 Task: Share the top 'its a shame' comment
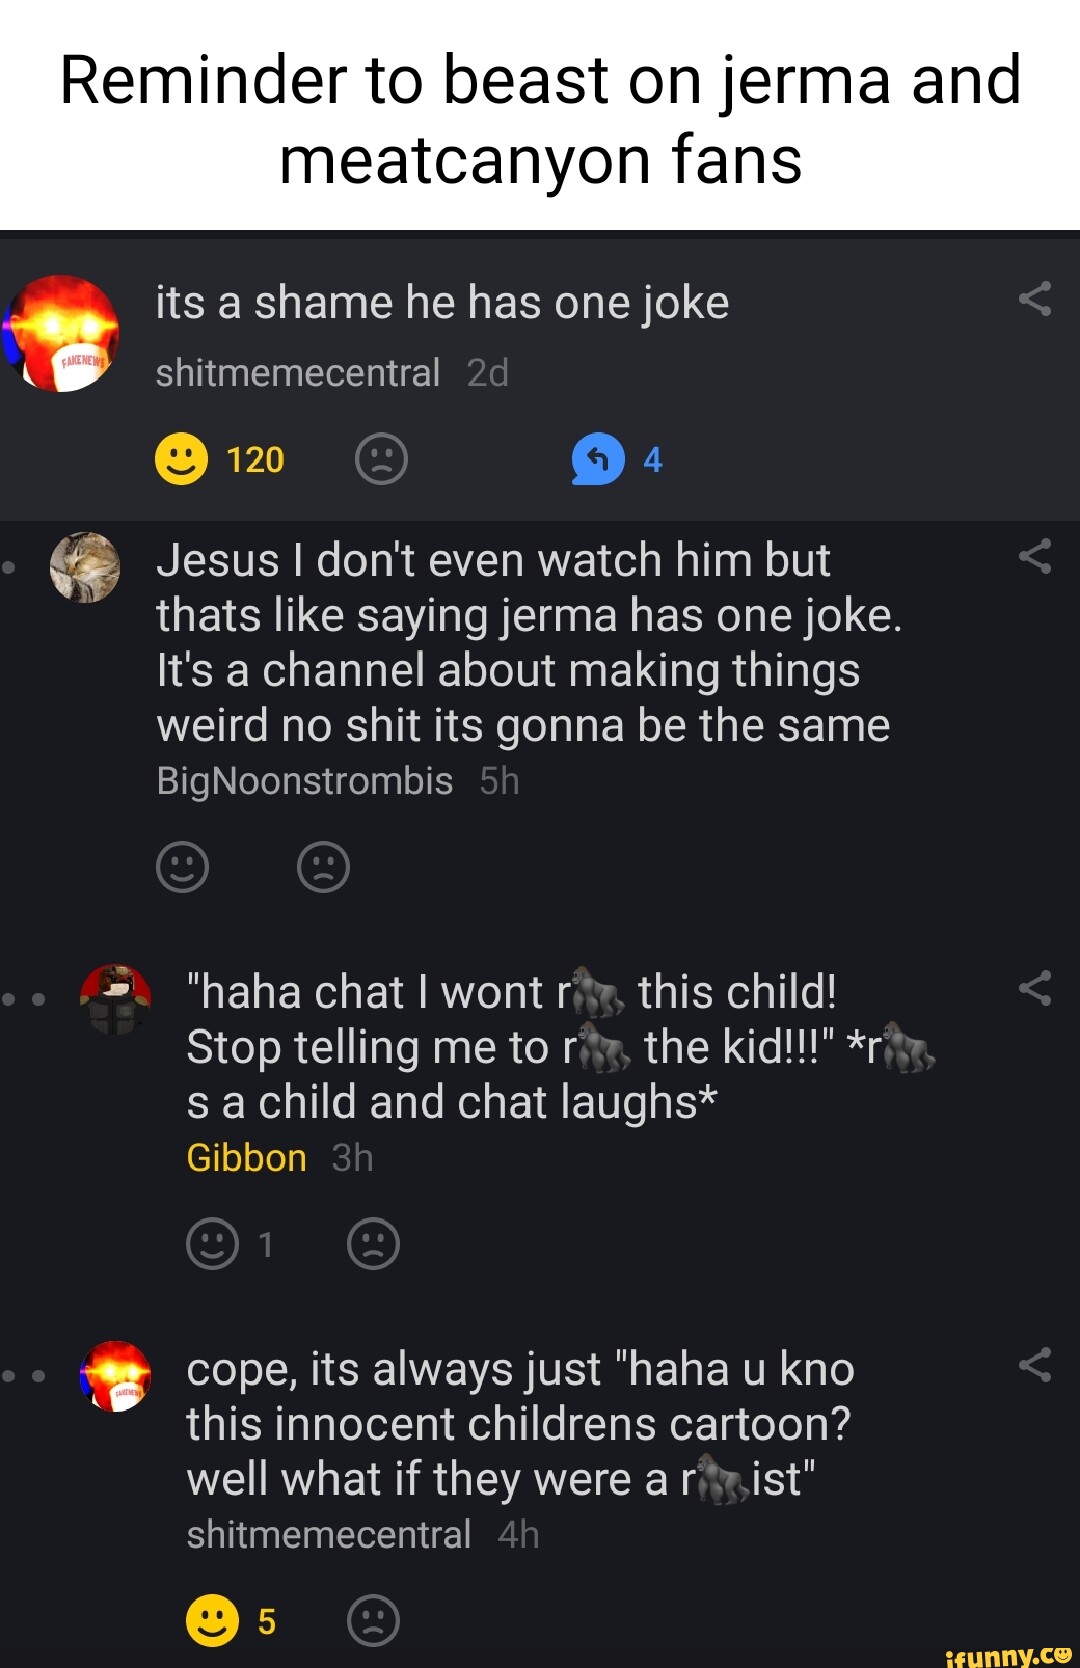[x=1035, y=299]
